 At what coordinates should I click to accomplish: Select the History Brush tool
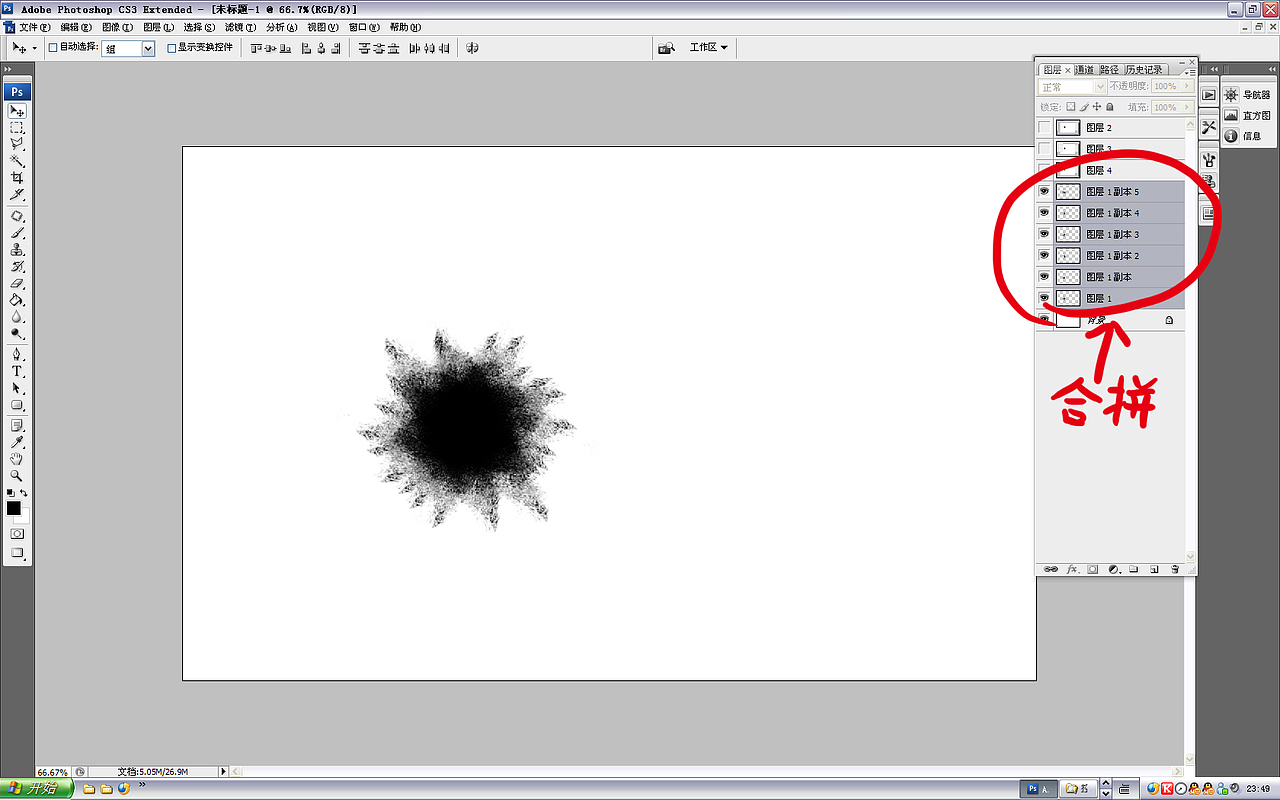pos(17,267)
